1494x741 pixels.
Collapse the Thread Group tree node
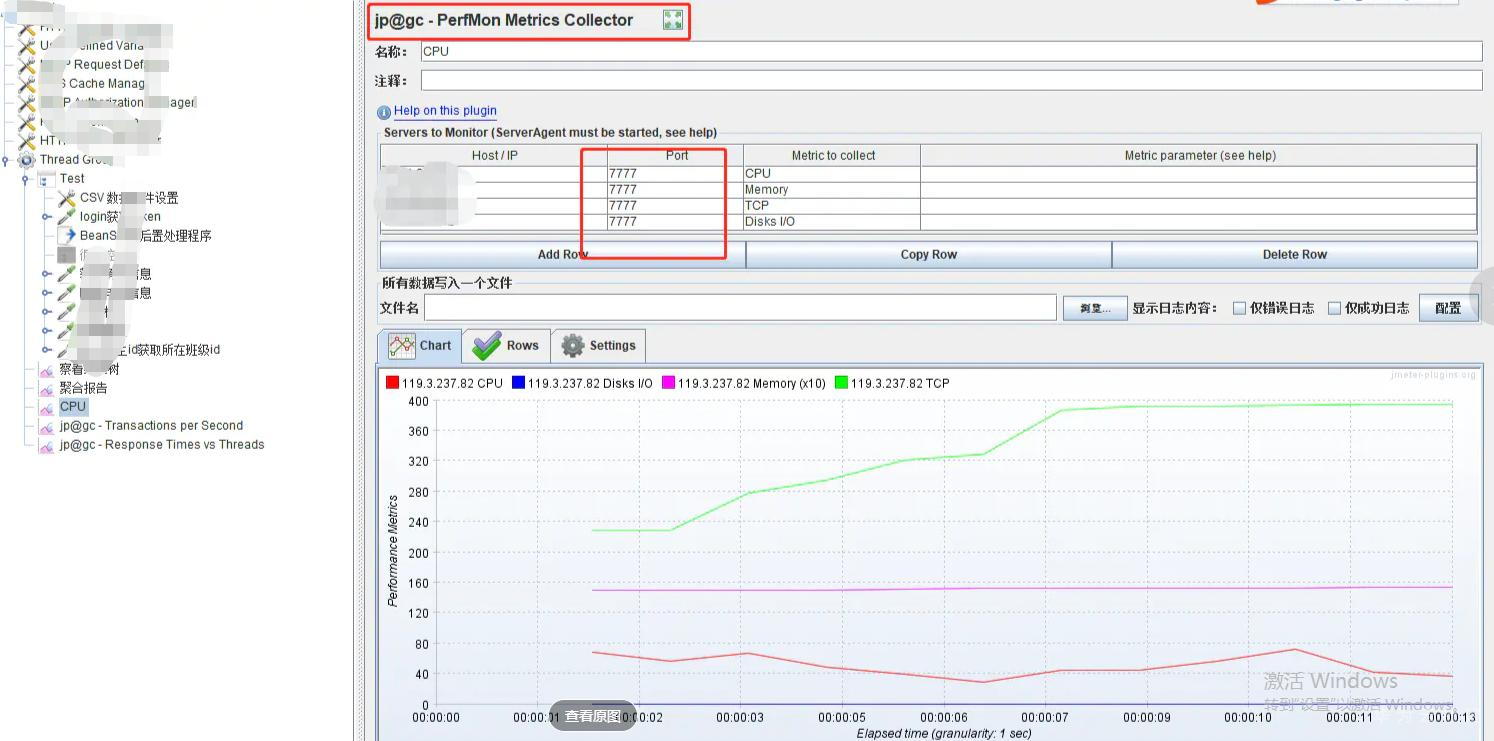click(6, 160)
